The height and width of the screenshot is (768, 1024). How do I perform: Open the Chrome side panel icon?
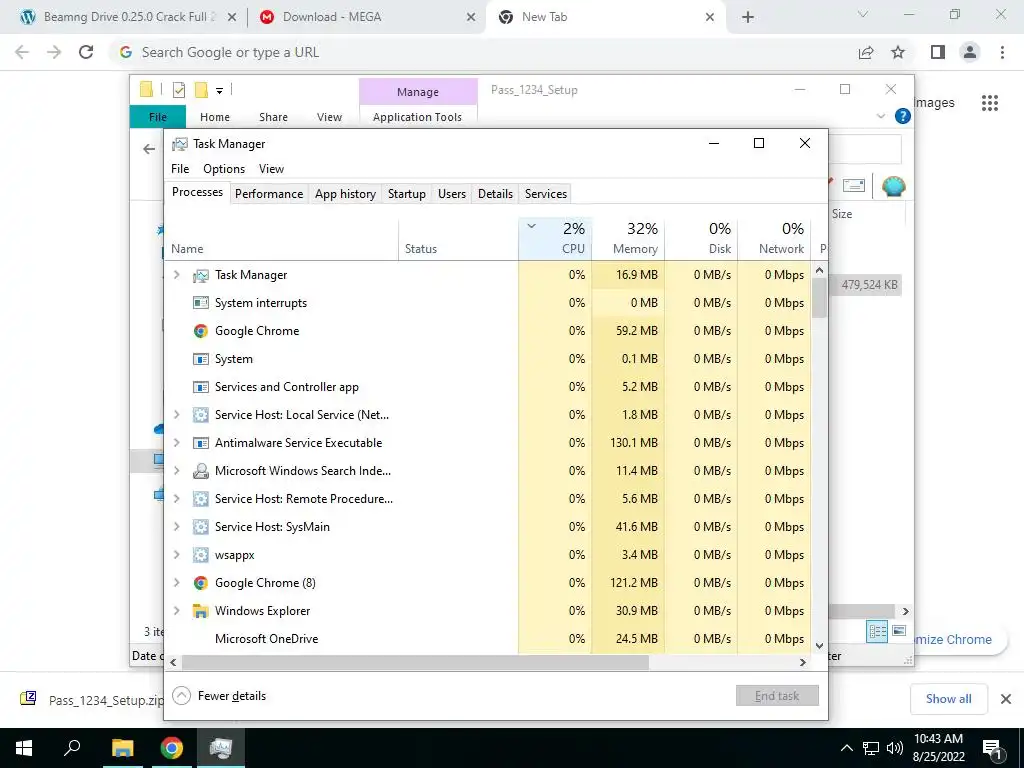click(x=938, y=52)
